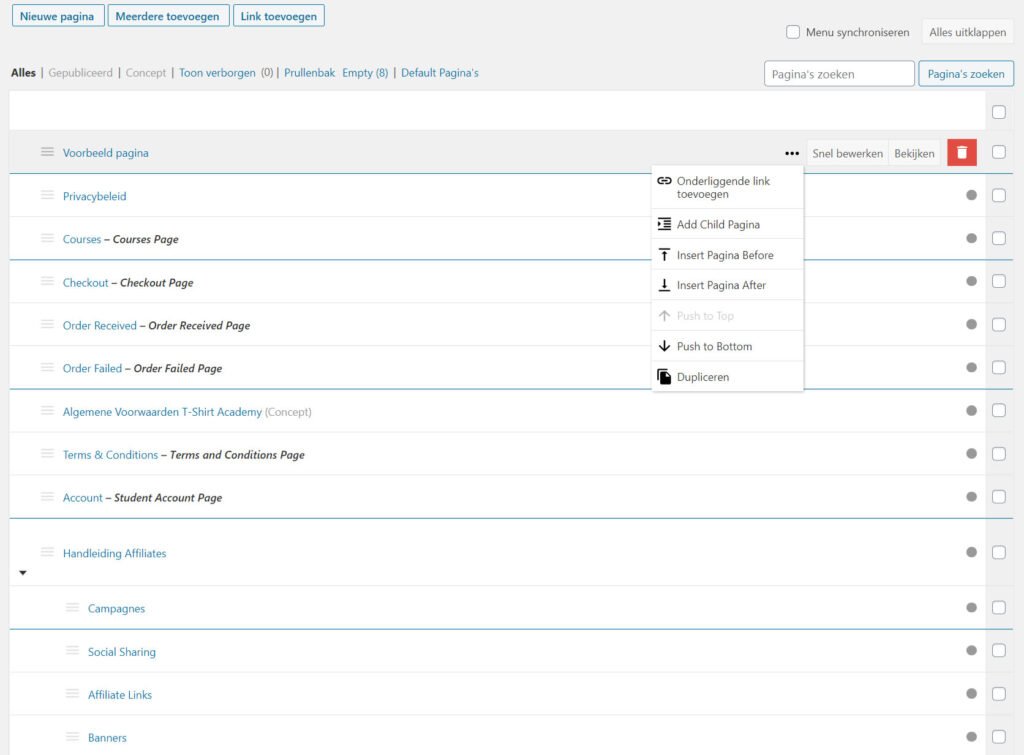Click the drag handle next to Handleiding Affiliates
The image size is (1024, 755).
(x=47, y=553)
